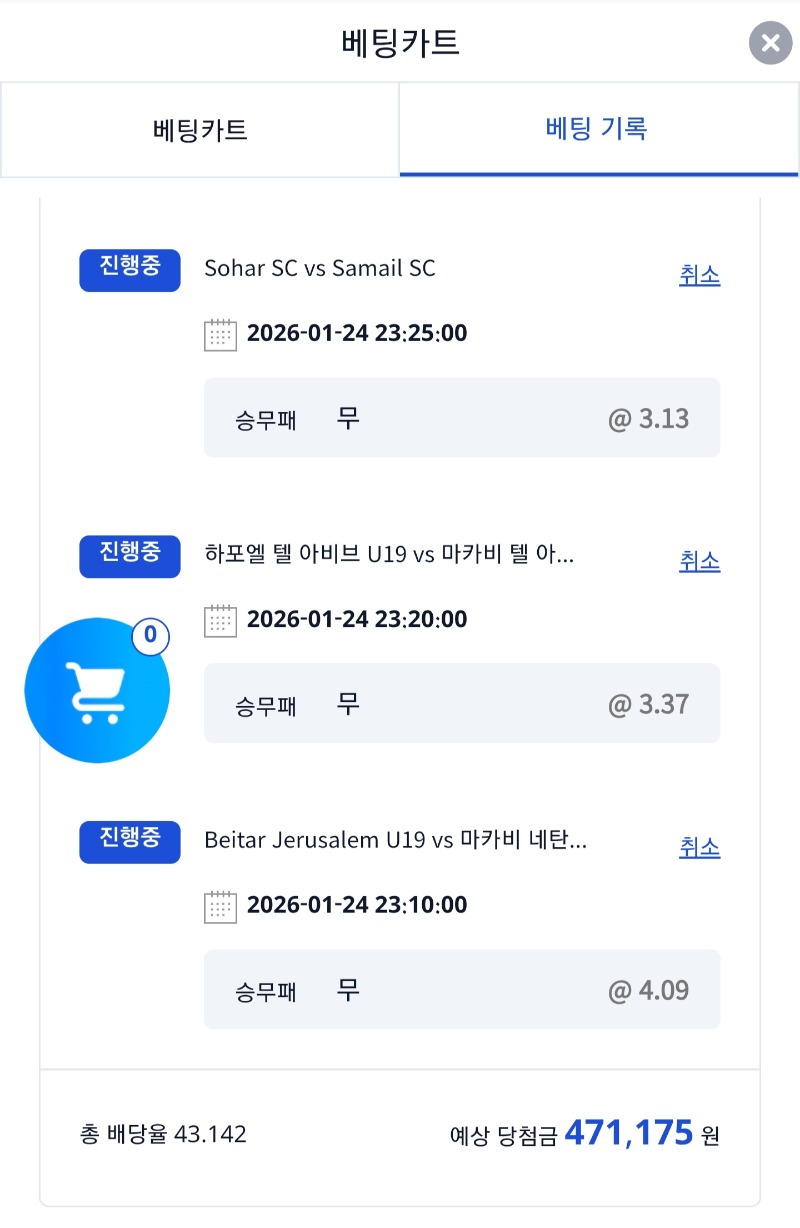Click calendar icon beside 23:10:00 date
Screen dimensions: 800x1228
(x=220, y=906)
